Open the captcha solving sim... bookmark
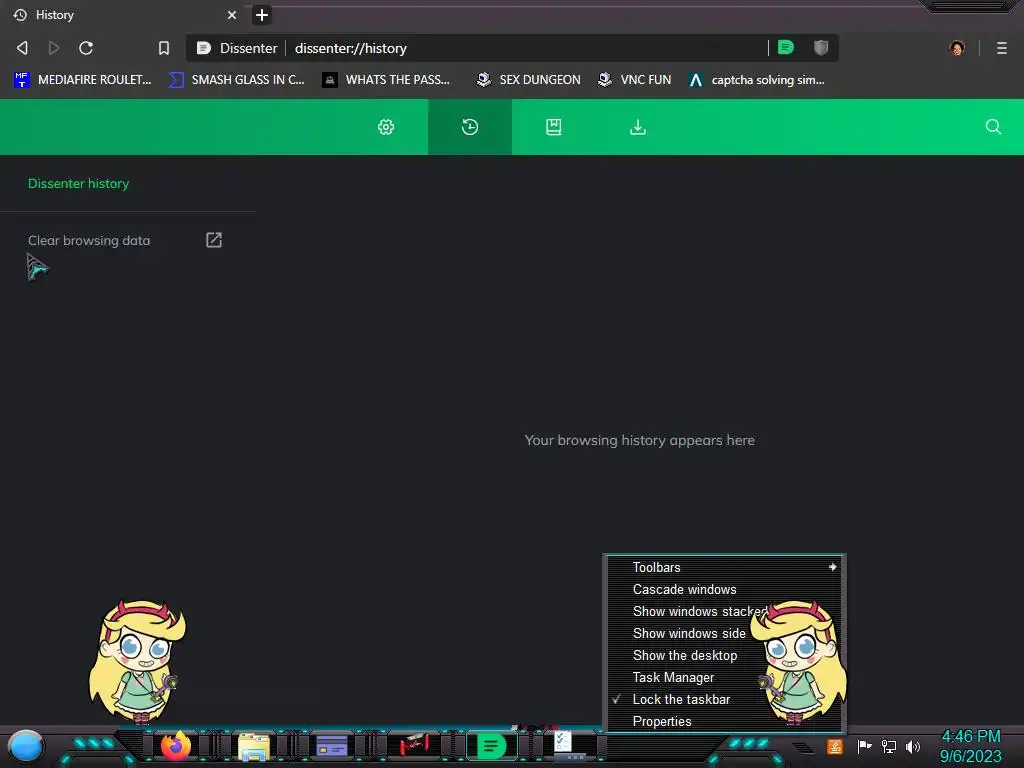Image resolution: width=1024 pixels, height=768 pixels. [756, 80]
